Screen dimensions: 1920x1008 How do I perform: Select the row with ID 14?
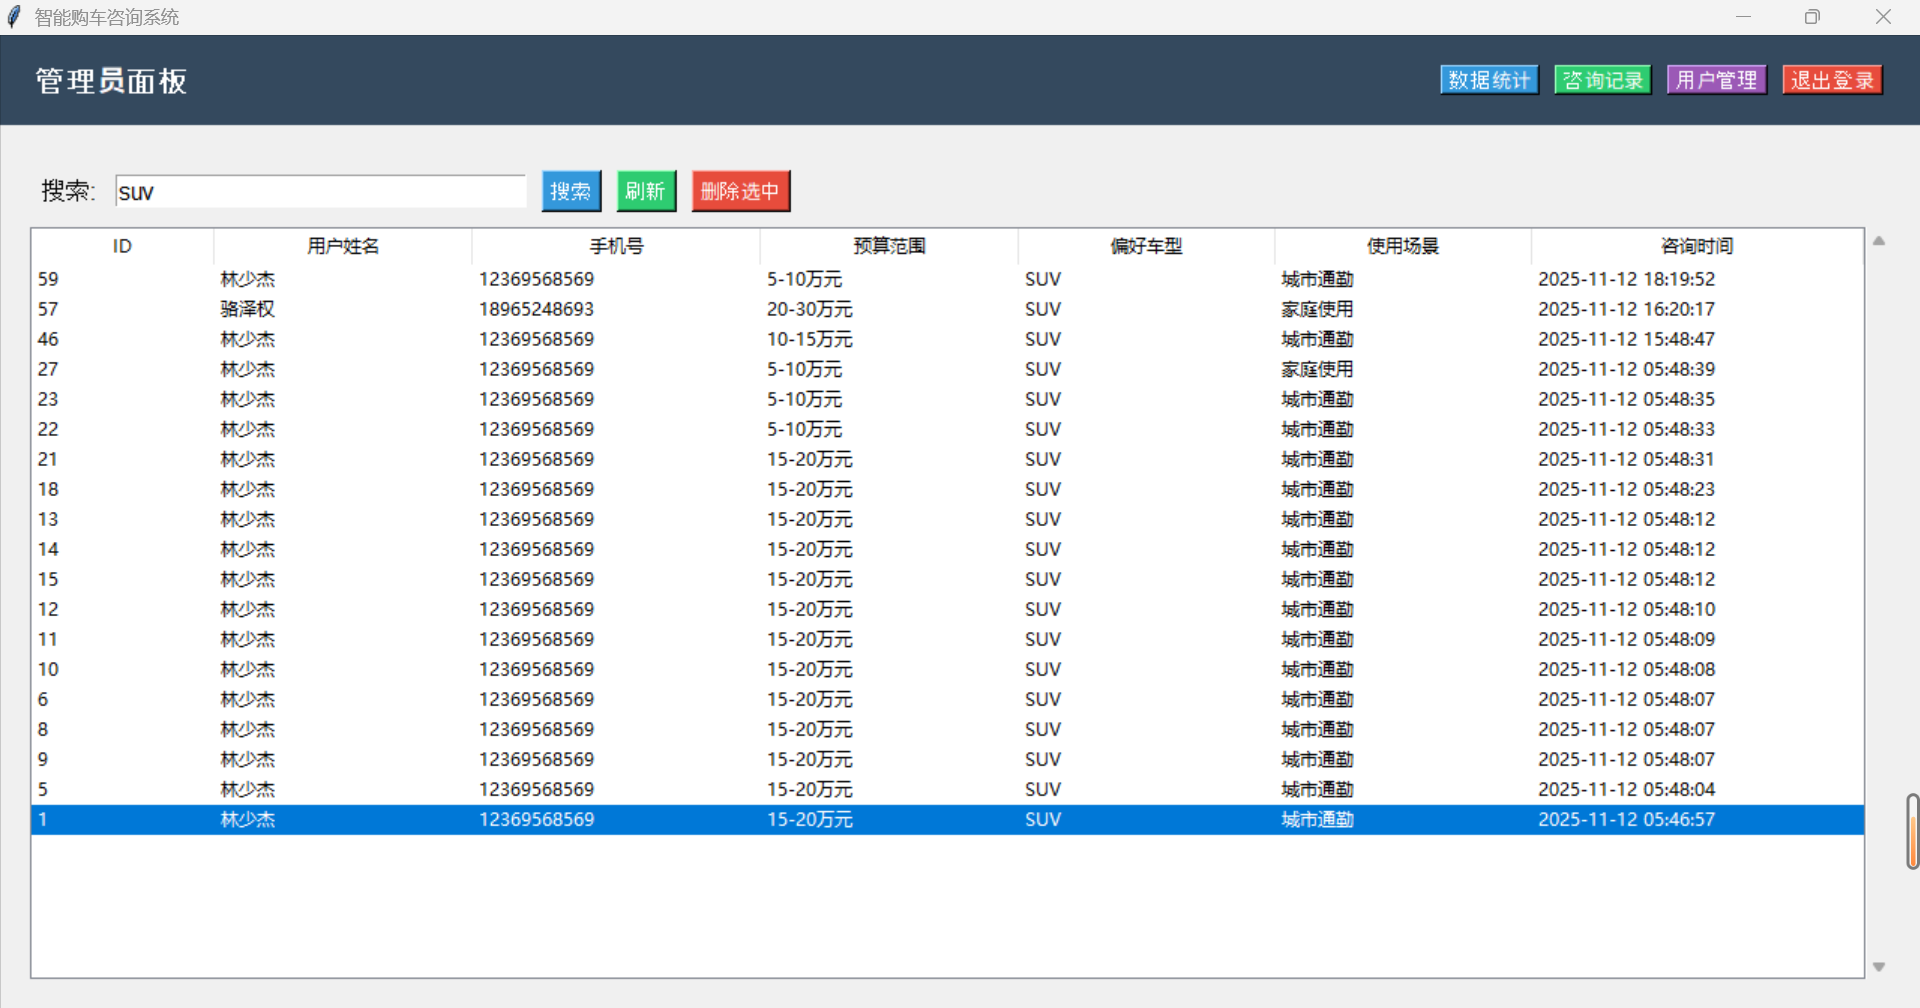(x=947, y=549)
